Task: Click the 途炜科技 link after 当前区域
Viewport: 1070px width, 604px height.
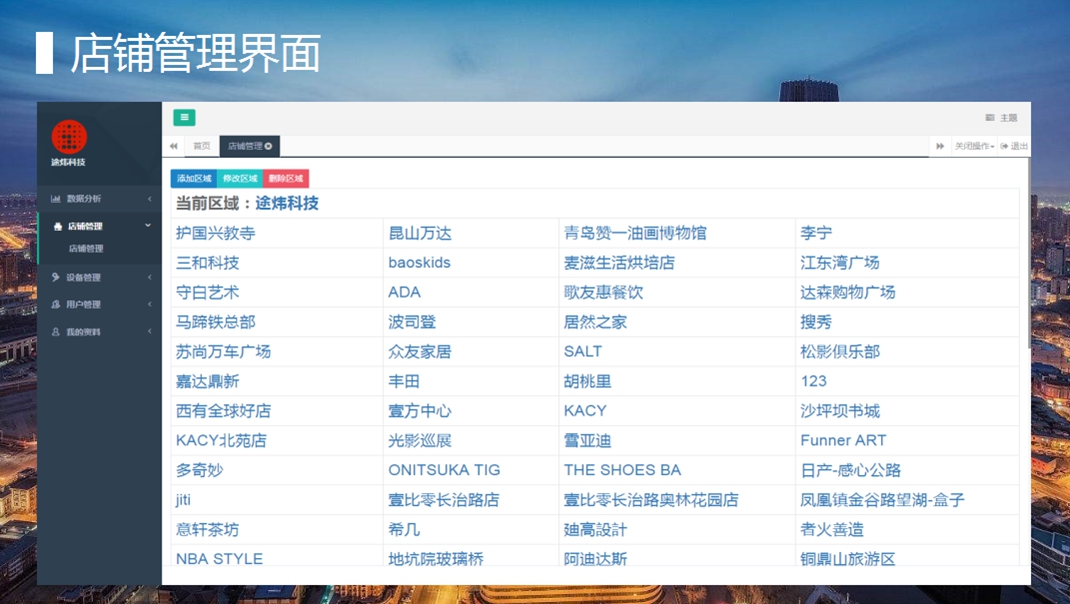Action: click(287, 203)
